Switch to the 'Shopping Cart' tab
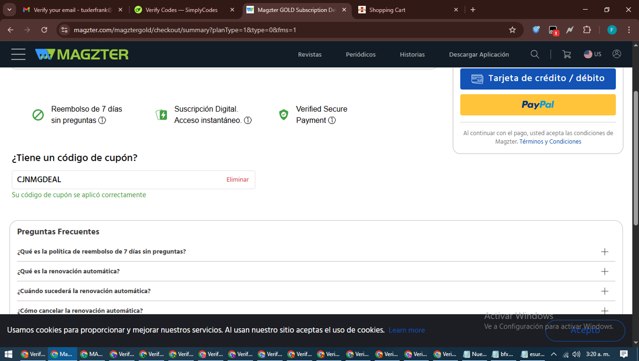The image size is (639, 361). [408, 10]
